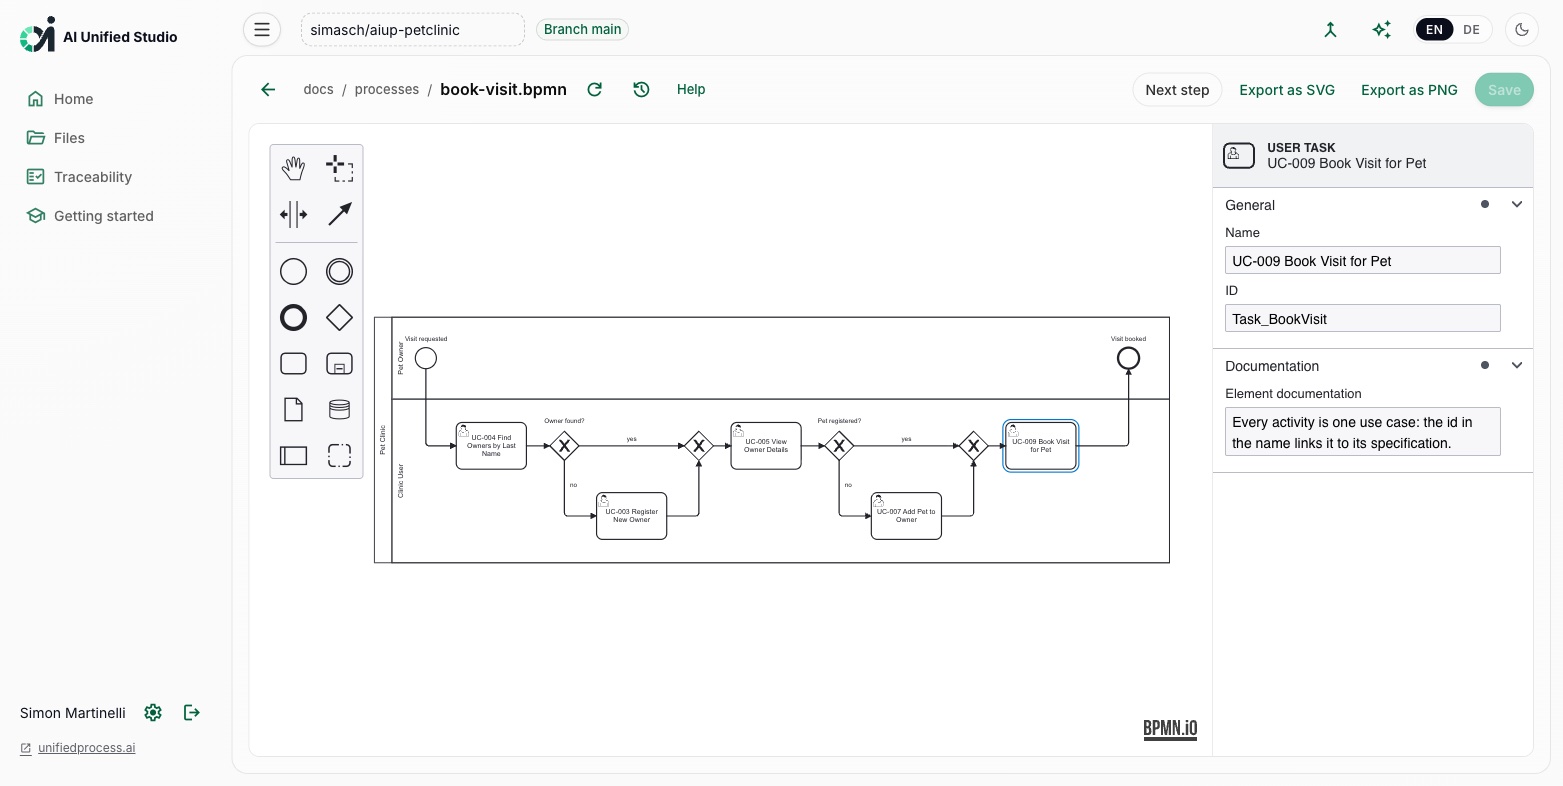Edit the Name field of the task
The height and width of the screenshot is (786, 1563).
[1362, 261]
